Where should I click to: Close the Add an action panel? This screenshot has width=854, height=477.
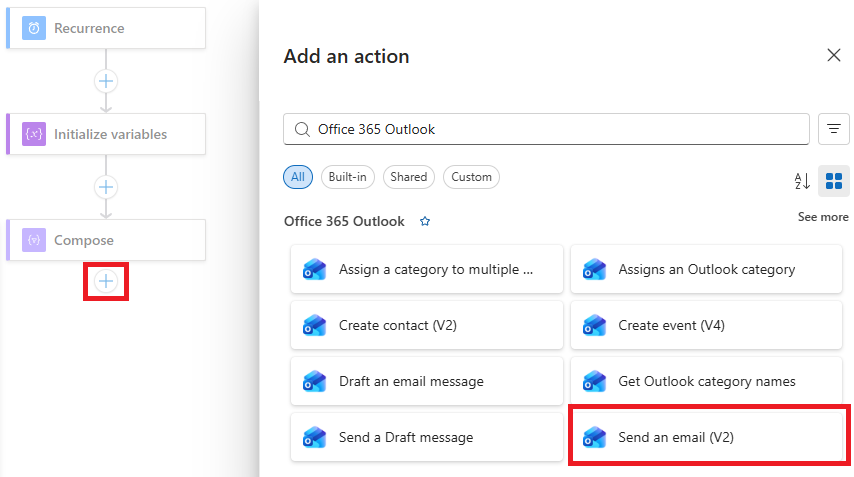pyautogui.click(x=834, y=55)
